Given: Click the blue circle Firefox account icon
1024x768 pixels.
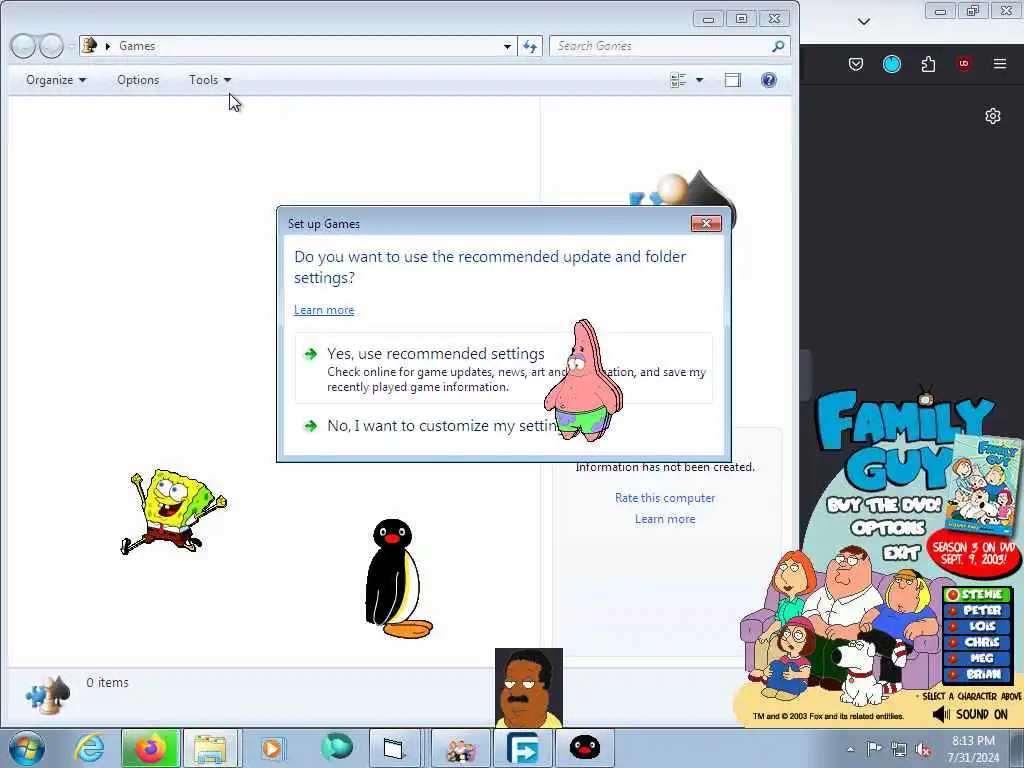Looking at the screenshot, I should click(891, 64).
